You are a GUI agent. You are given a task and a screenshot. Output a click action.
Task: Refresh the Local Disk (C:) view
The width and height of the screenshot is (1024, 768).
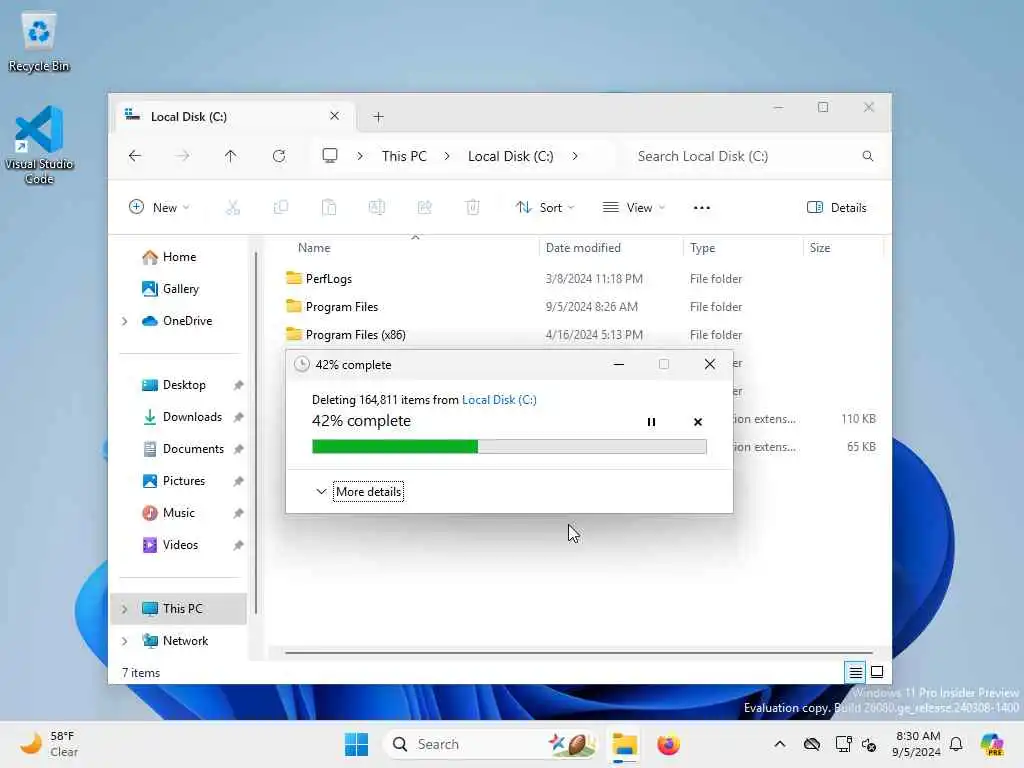point(279,156)
